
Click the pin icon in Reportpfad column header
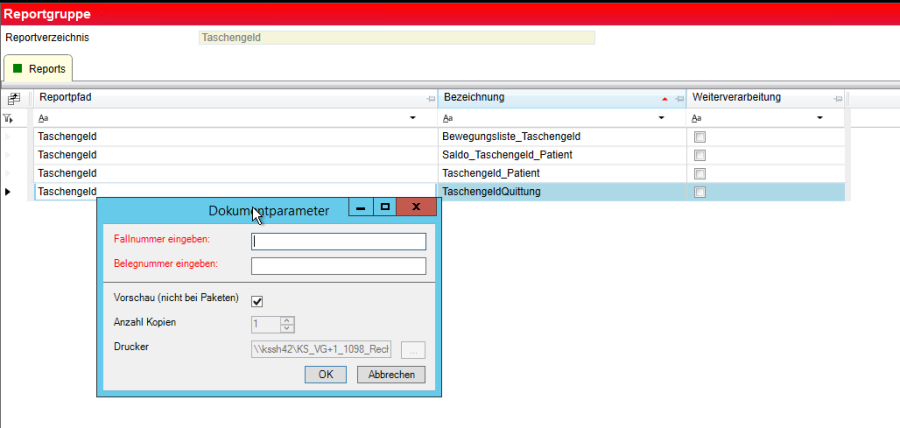coord(430,99)
